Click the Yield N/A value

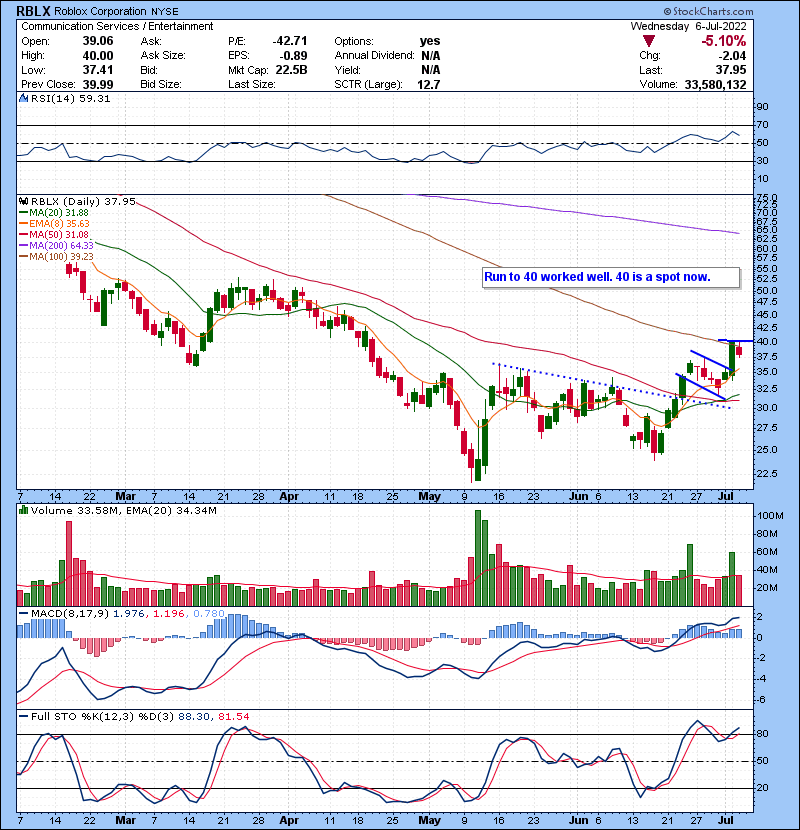pyautogui.click(x=431, y=70)
